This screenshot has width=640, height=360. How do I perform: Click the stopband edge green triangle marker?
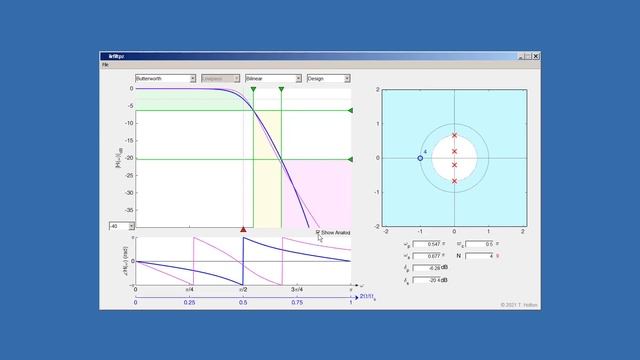tap(281, 89)
